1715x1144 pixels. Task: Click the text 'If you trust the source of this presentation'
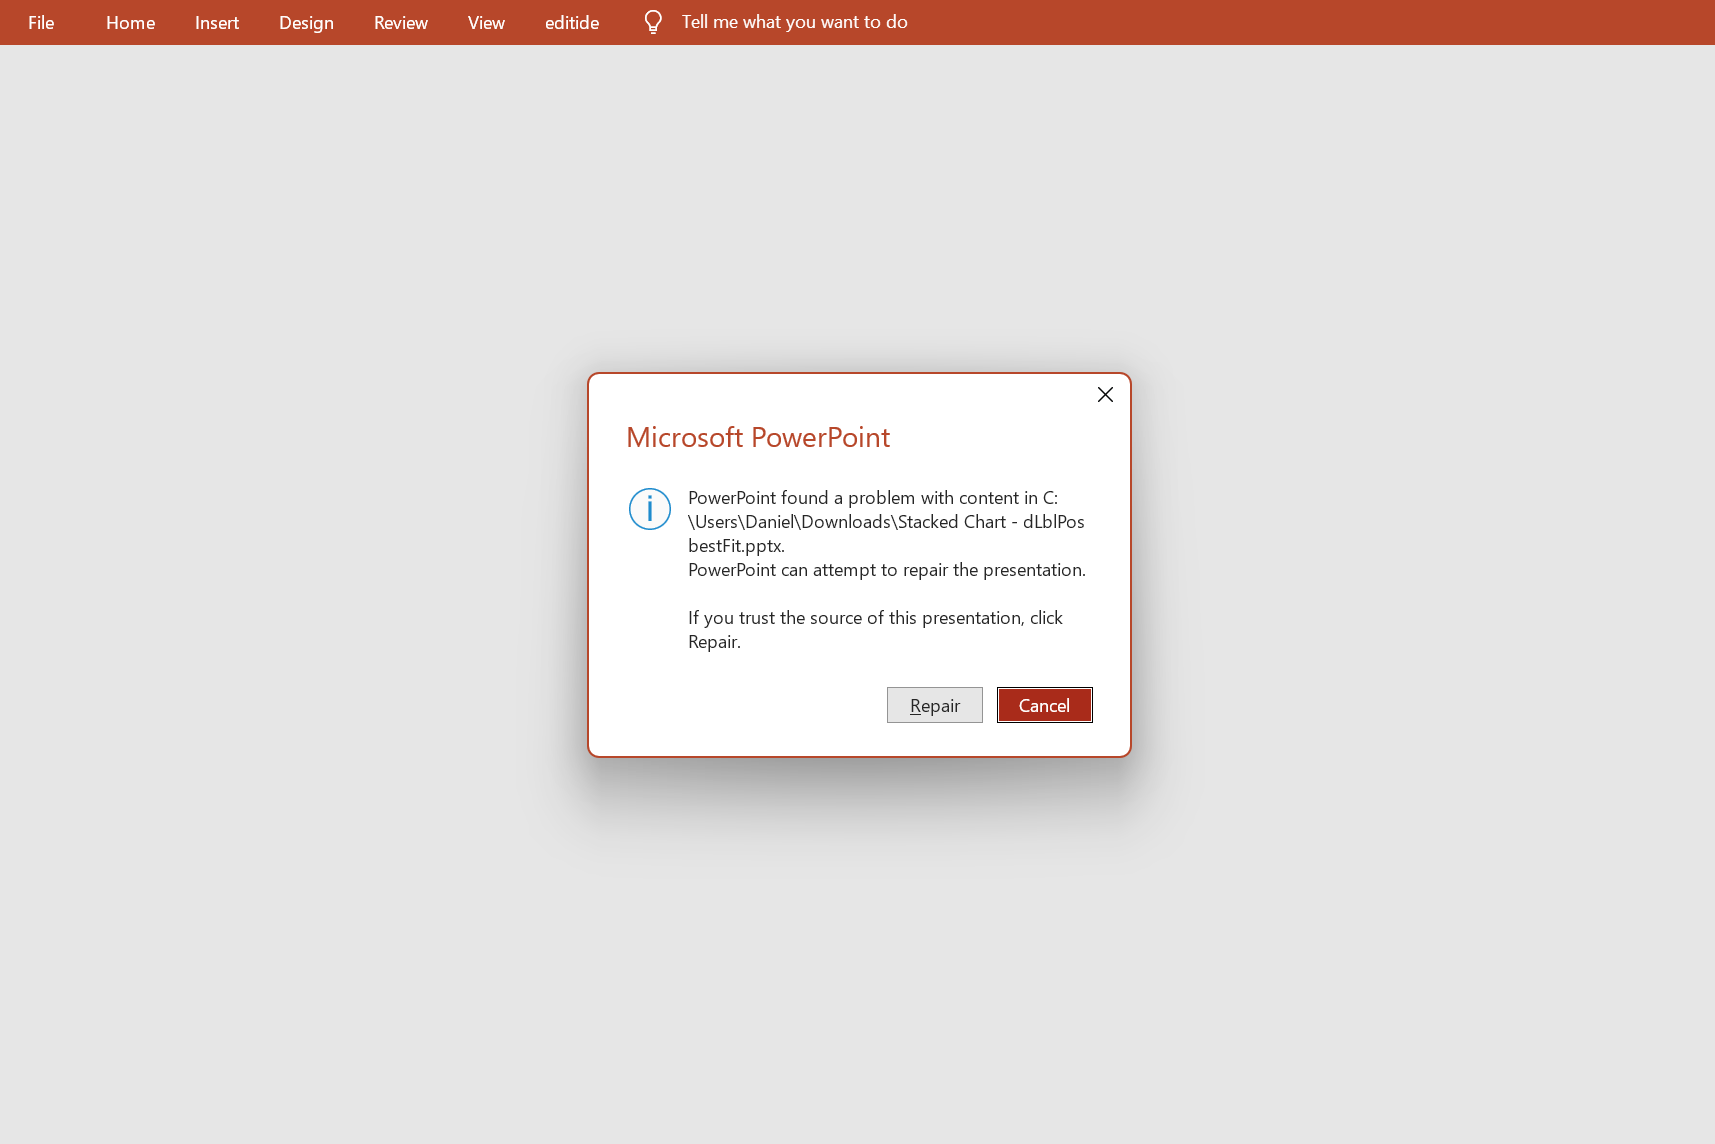tap(855, 618)
